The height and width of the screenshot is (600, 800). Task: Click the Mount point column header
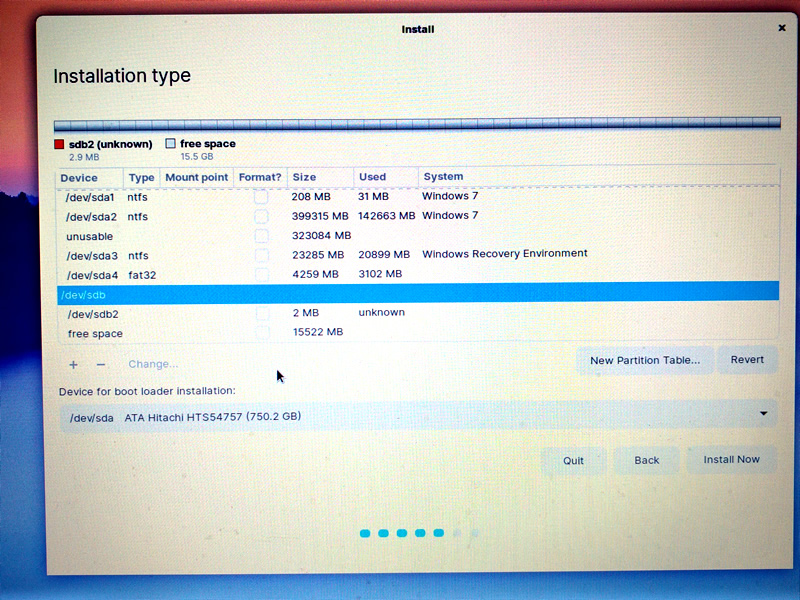pos(197,177)
